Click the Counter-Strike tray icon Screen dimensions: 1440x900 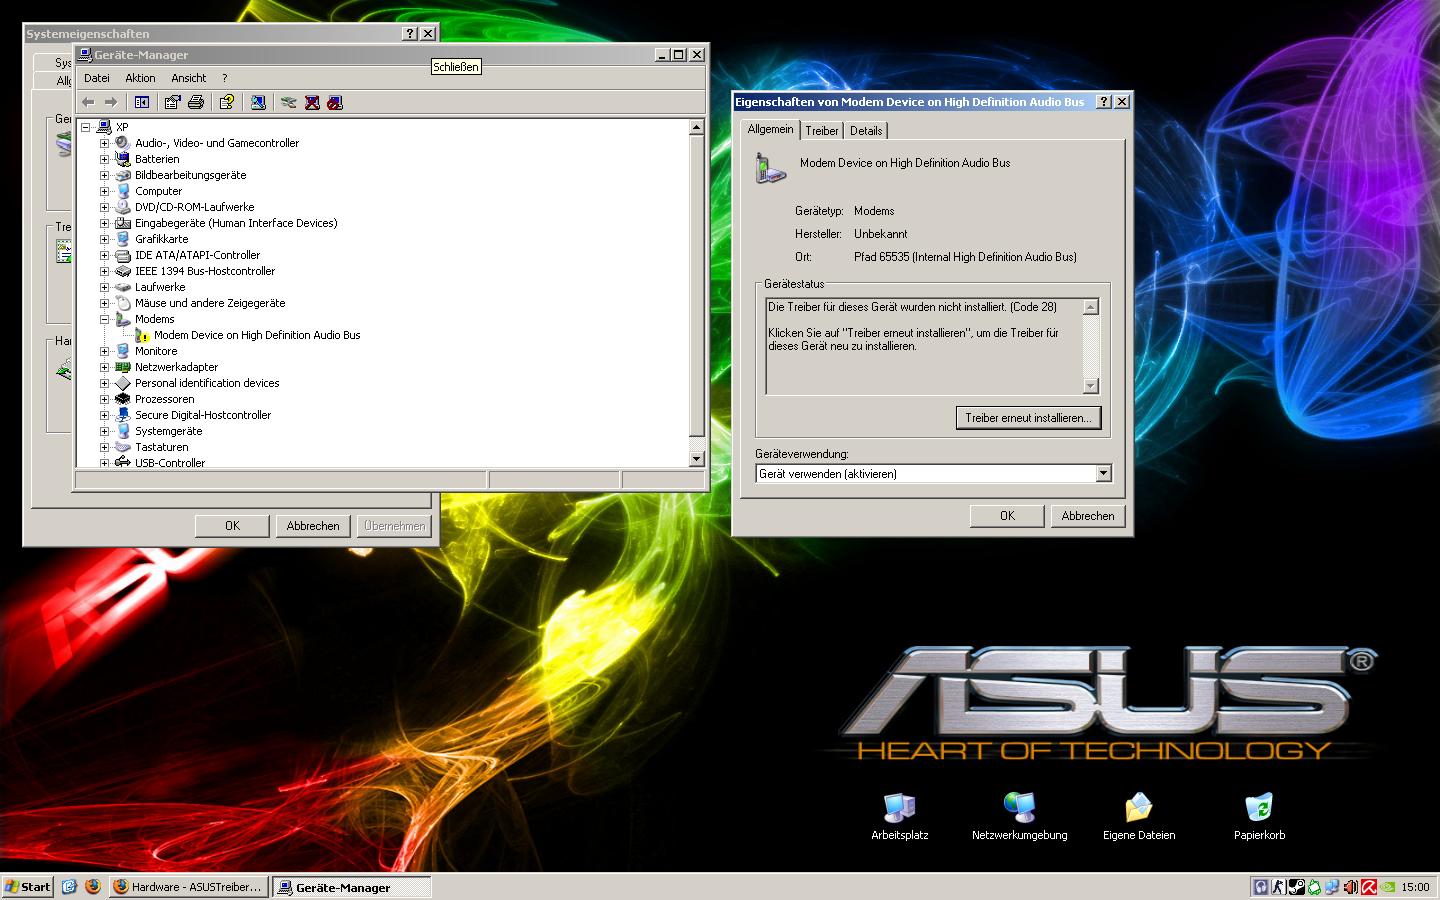1279,887
